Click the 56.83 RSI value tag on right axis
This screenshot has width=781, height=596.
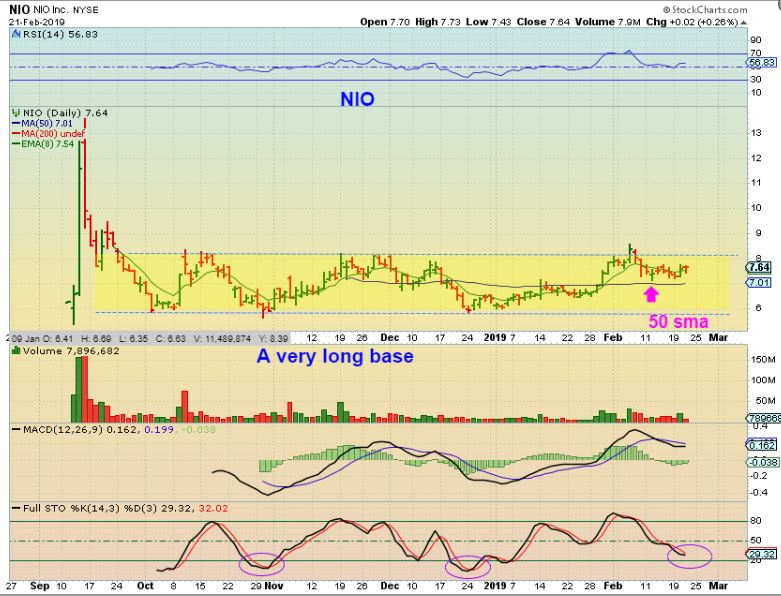(762, 63)
